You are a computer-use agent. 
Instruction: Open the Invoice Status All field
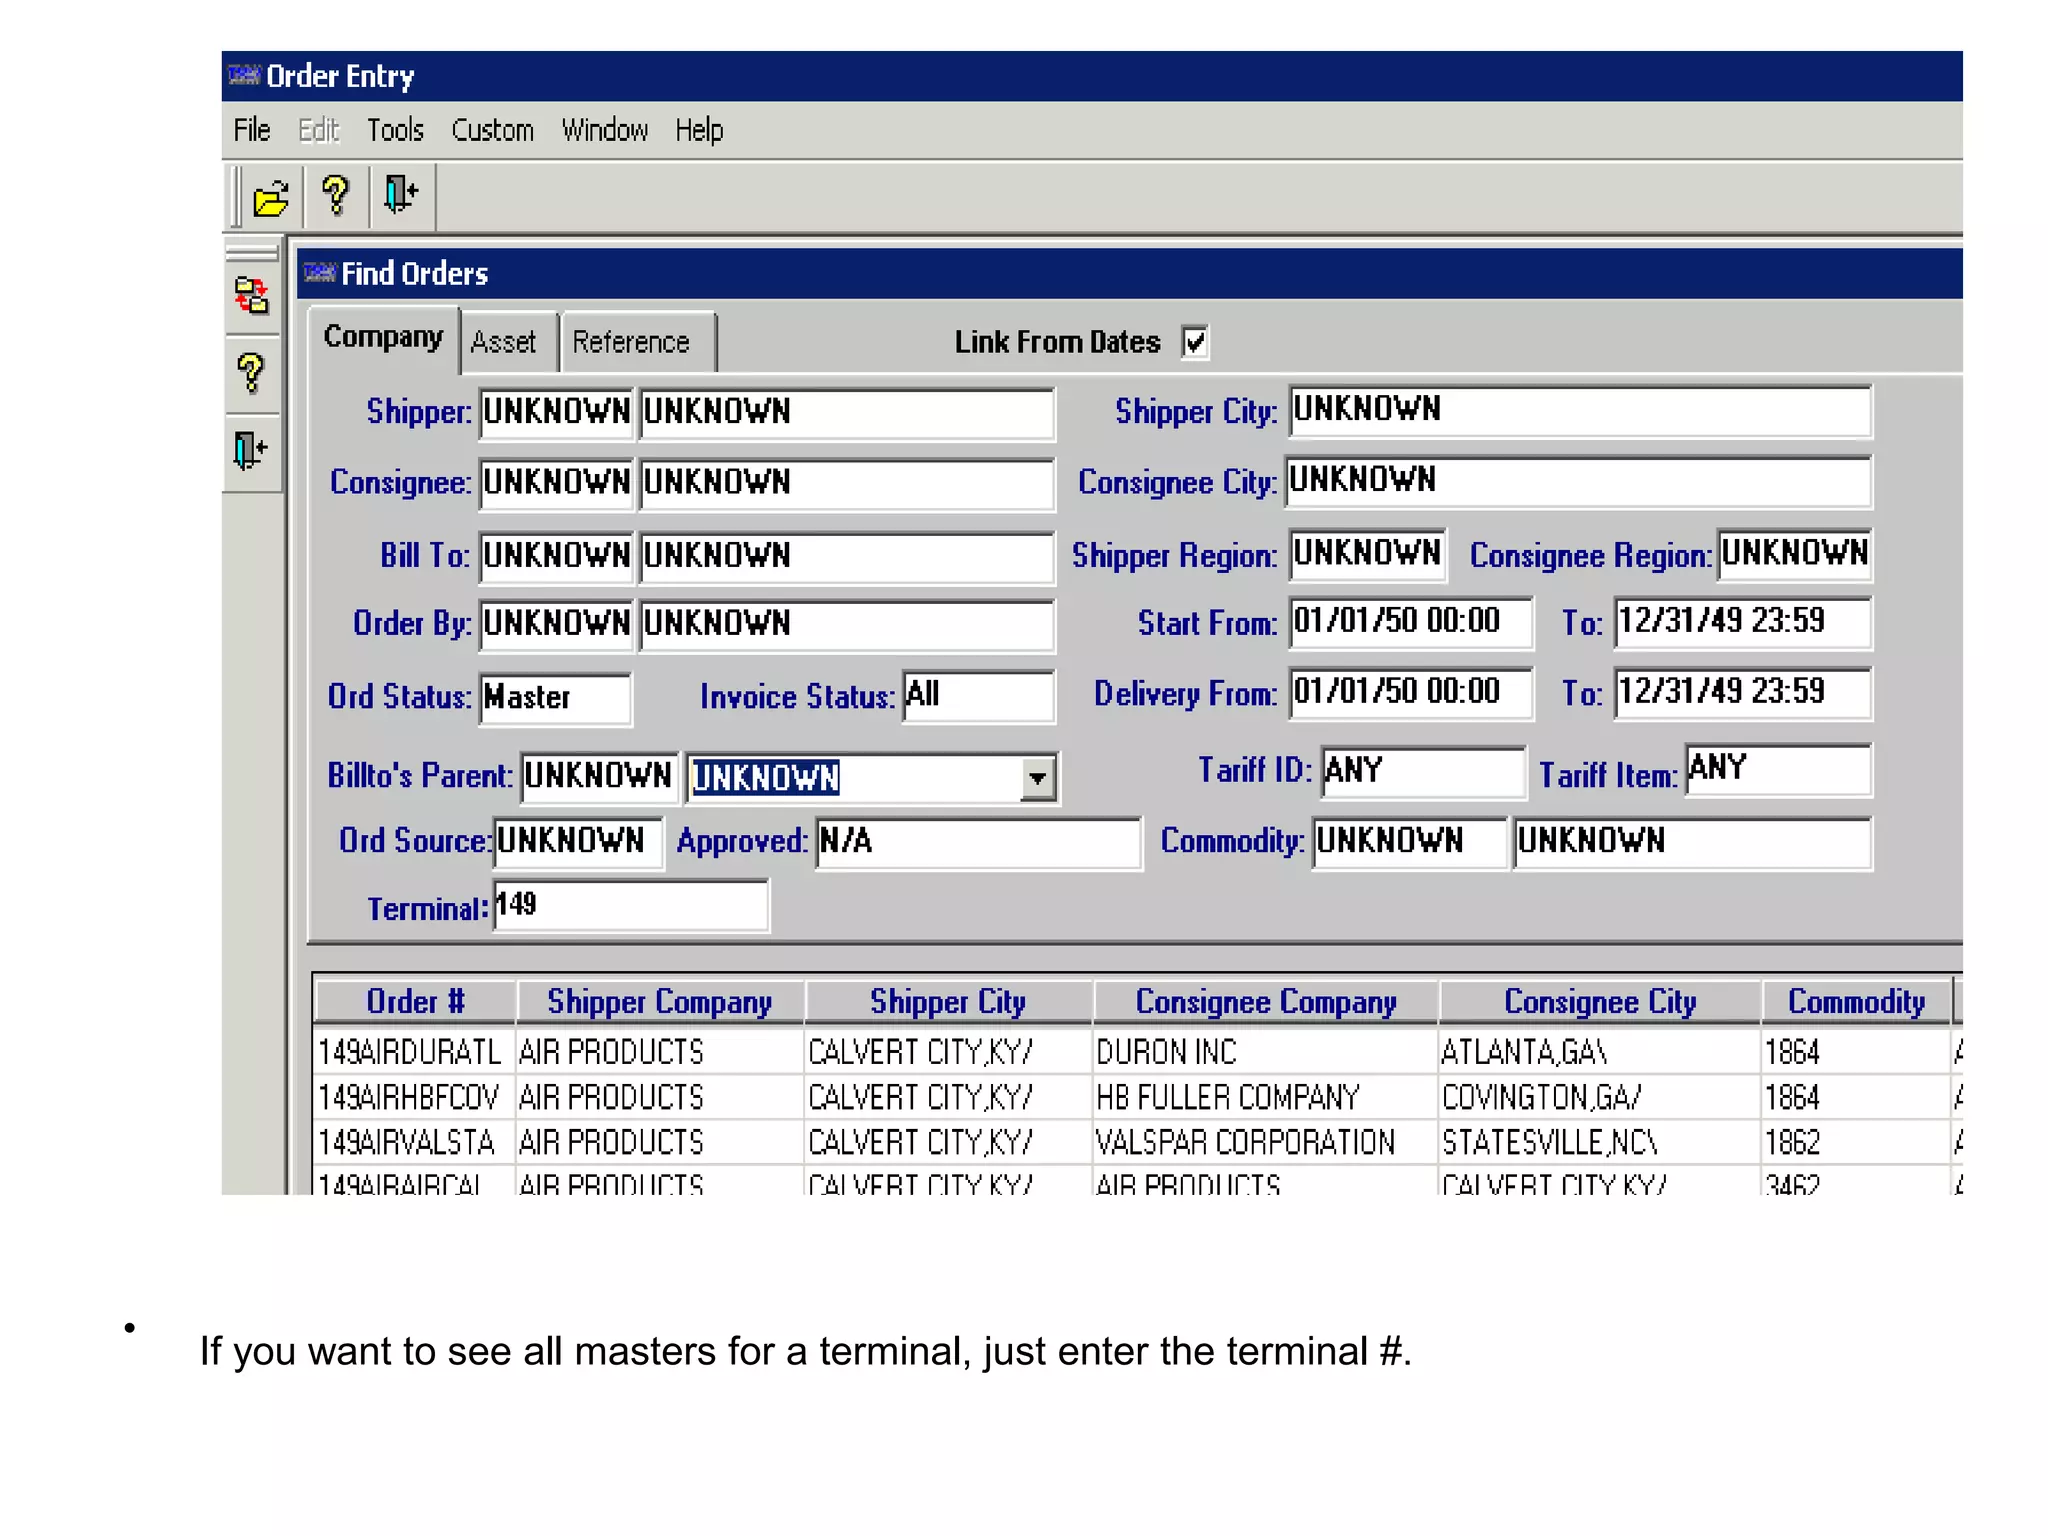click(x=977, y=695)
